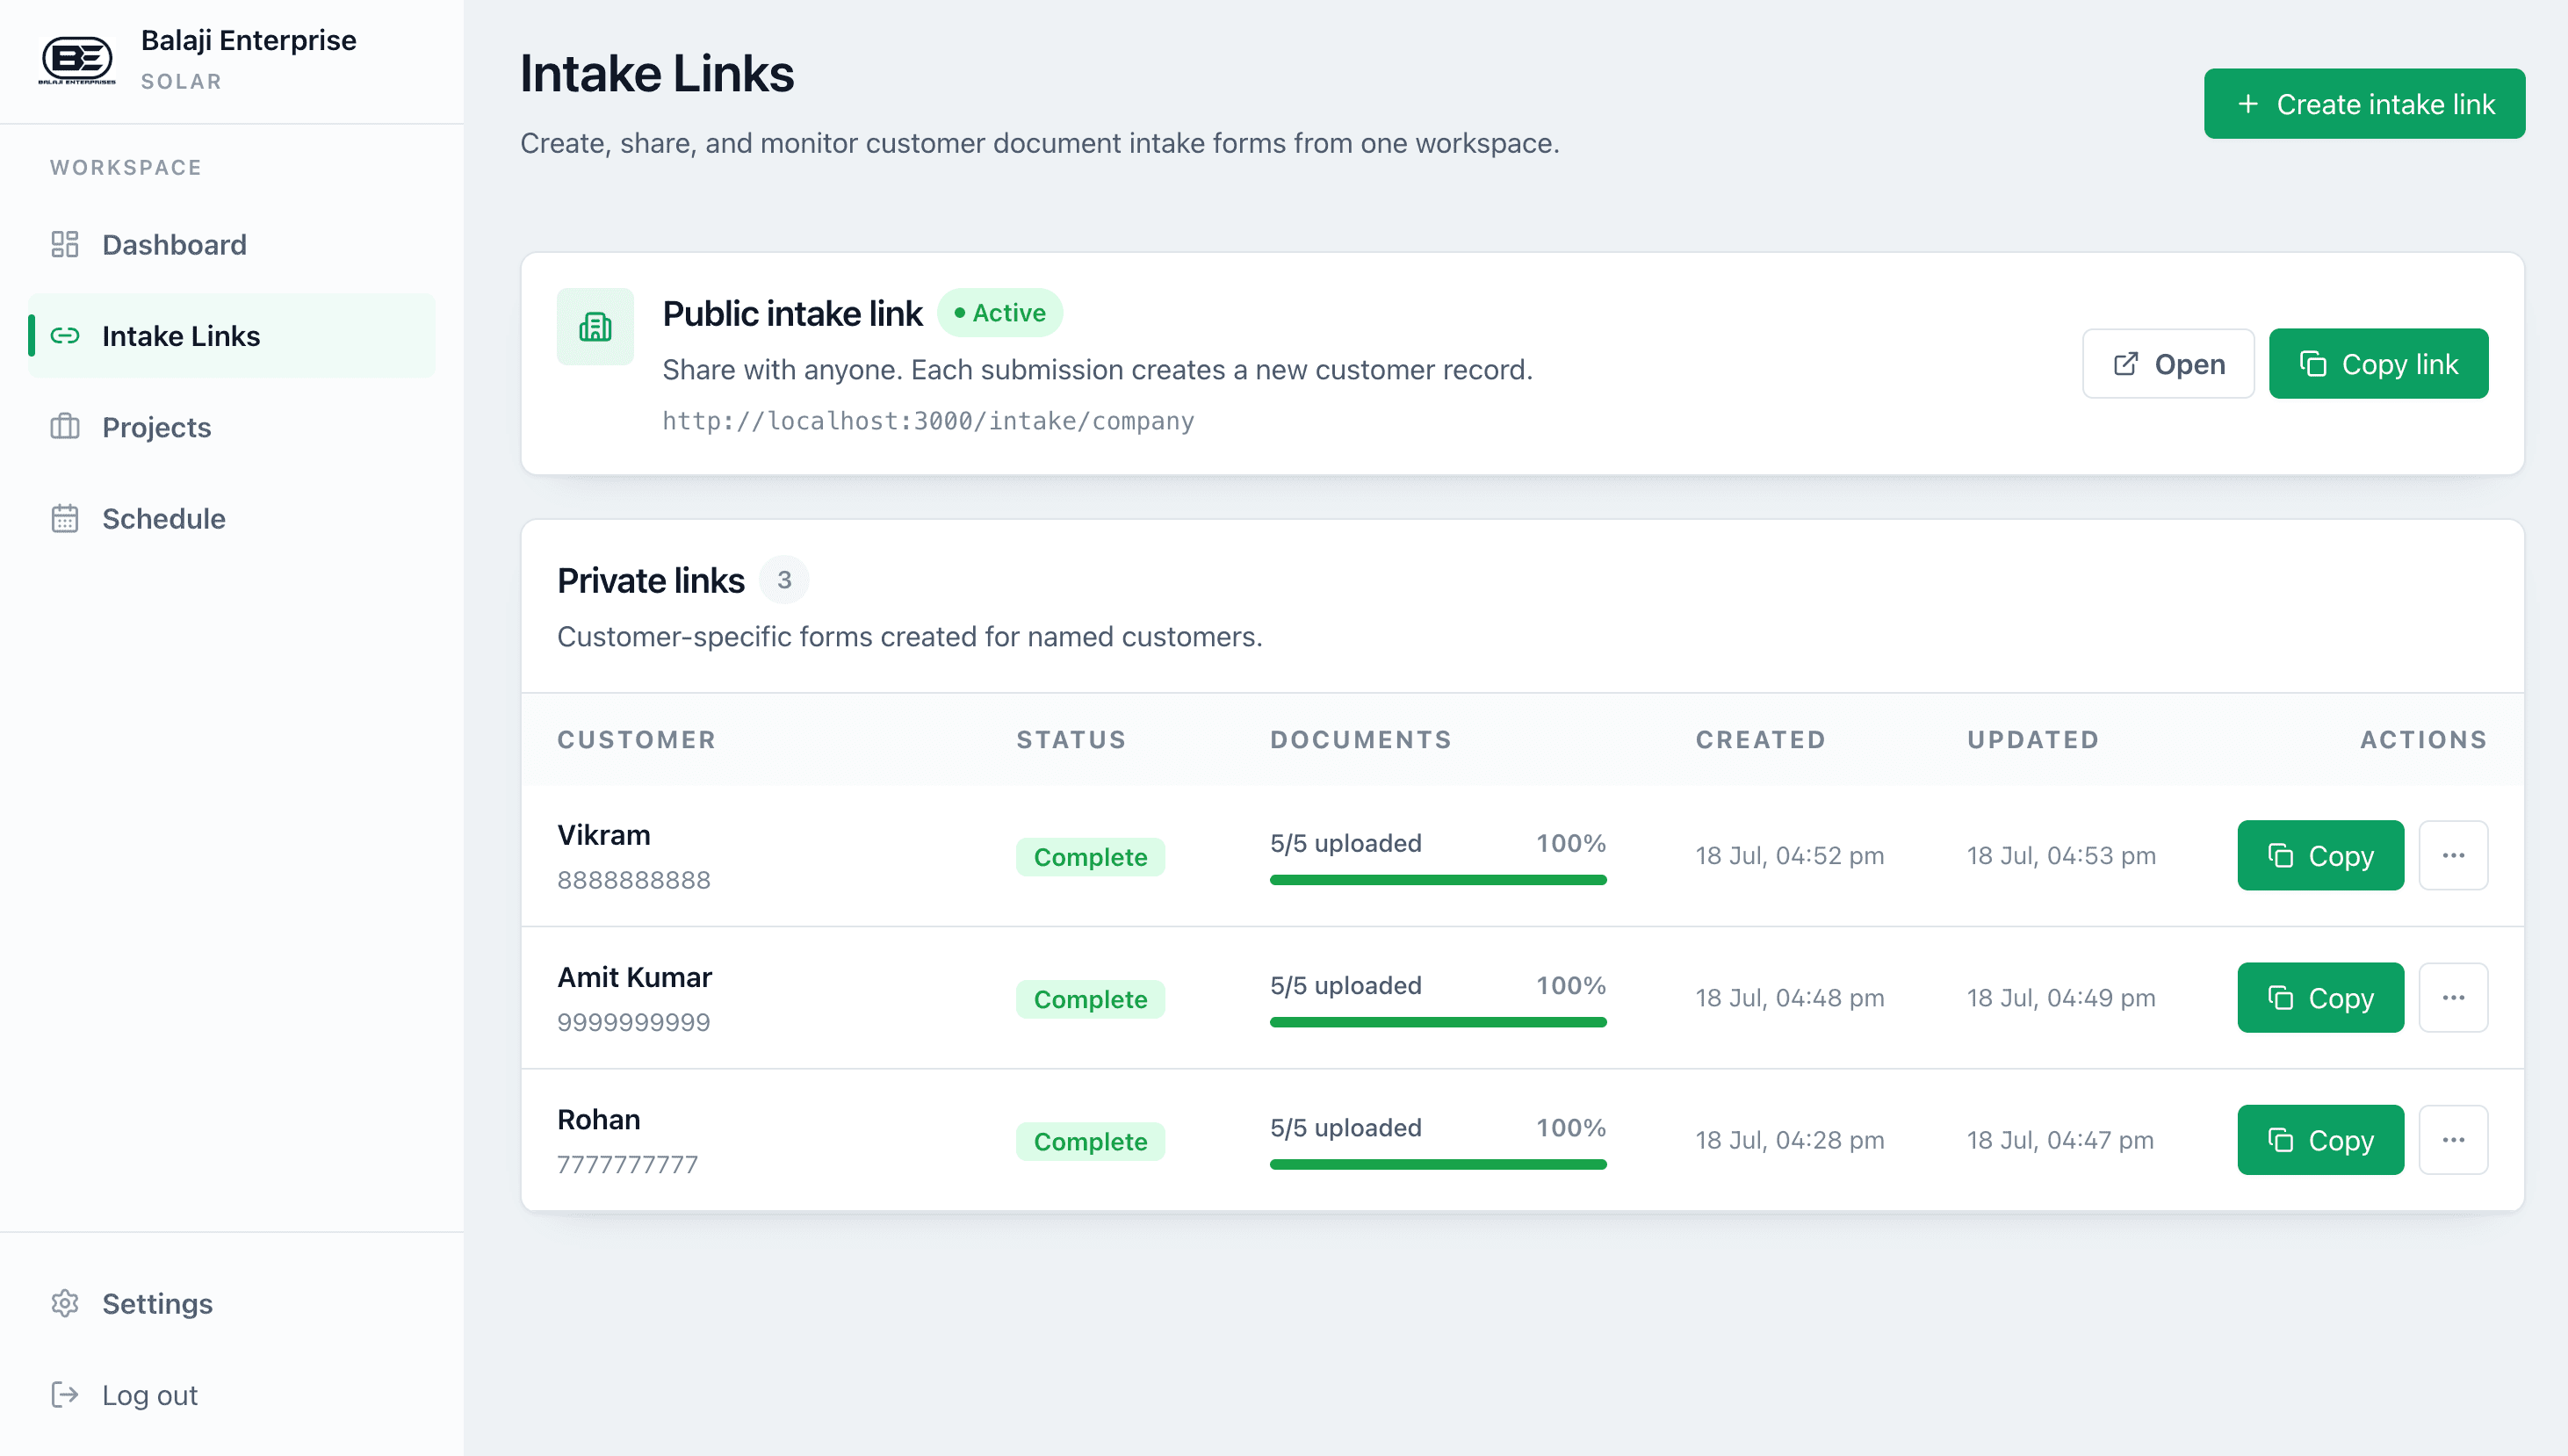
Task: Click the Projects briefcase icon
Action: click(x=65, y=427)
